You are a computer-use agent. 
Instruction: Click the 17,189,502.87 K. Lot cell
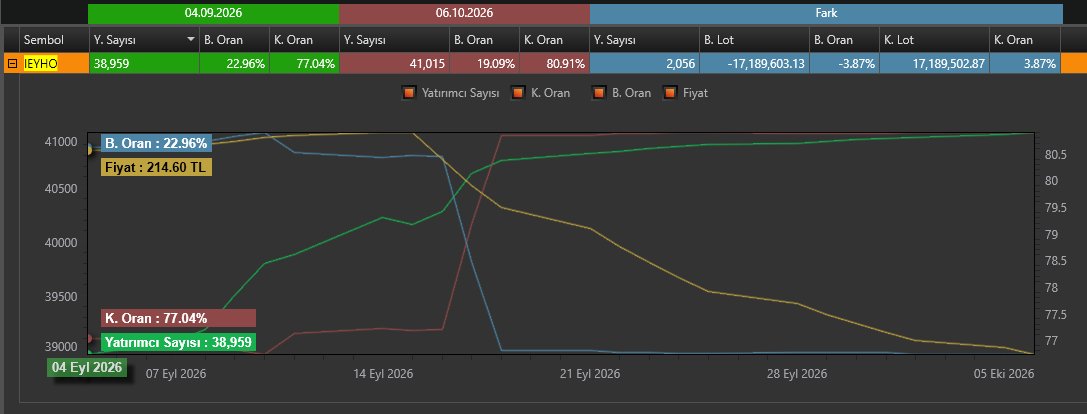click(x=934, y=63)
